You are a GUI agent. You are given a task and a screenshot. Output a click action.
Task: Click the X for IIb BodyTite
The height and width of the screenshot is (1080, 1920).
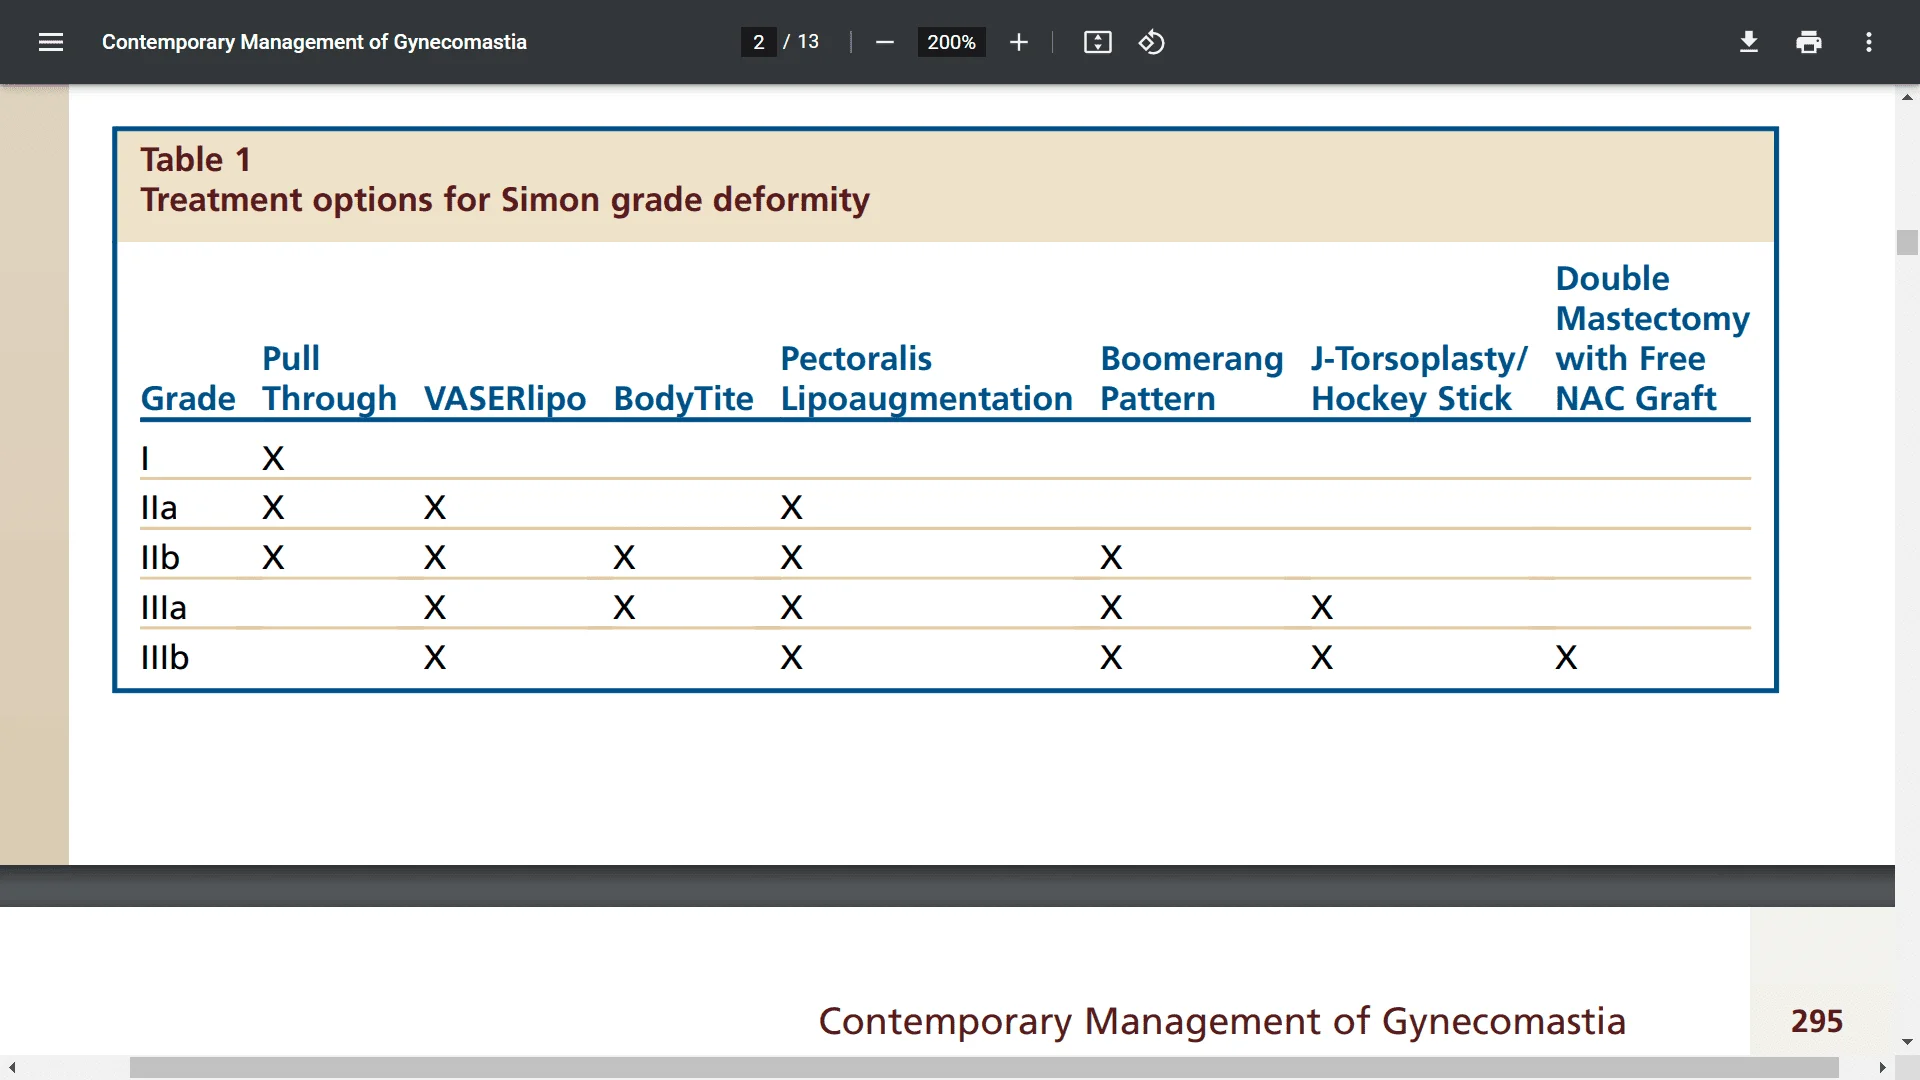tap(624, 558)
